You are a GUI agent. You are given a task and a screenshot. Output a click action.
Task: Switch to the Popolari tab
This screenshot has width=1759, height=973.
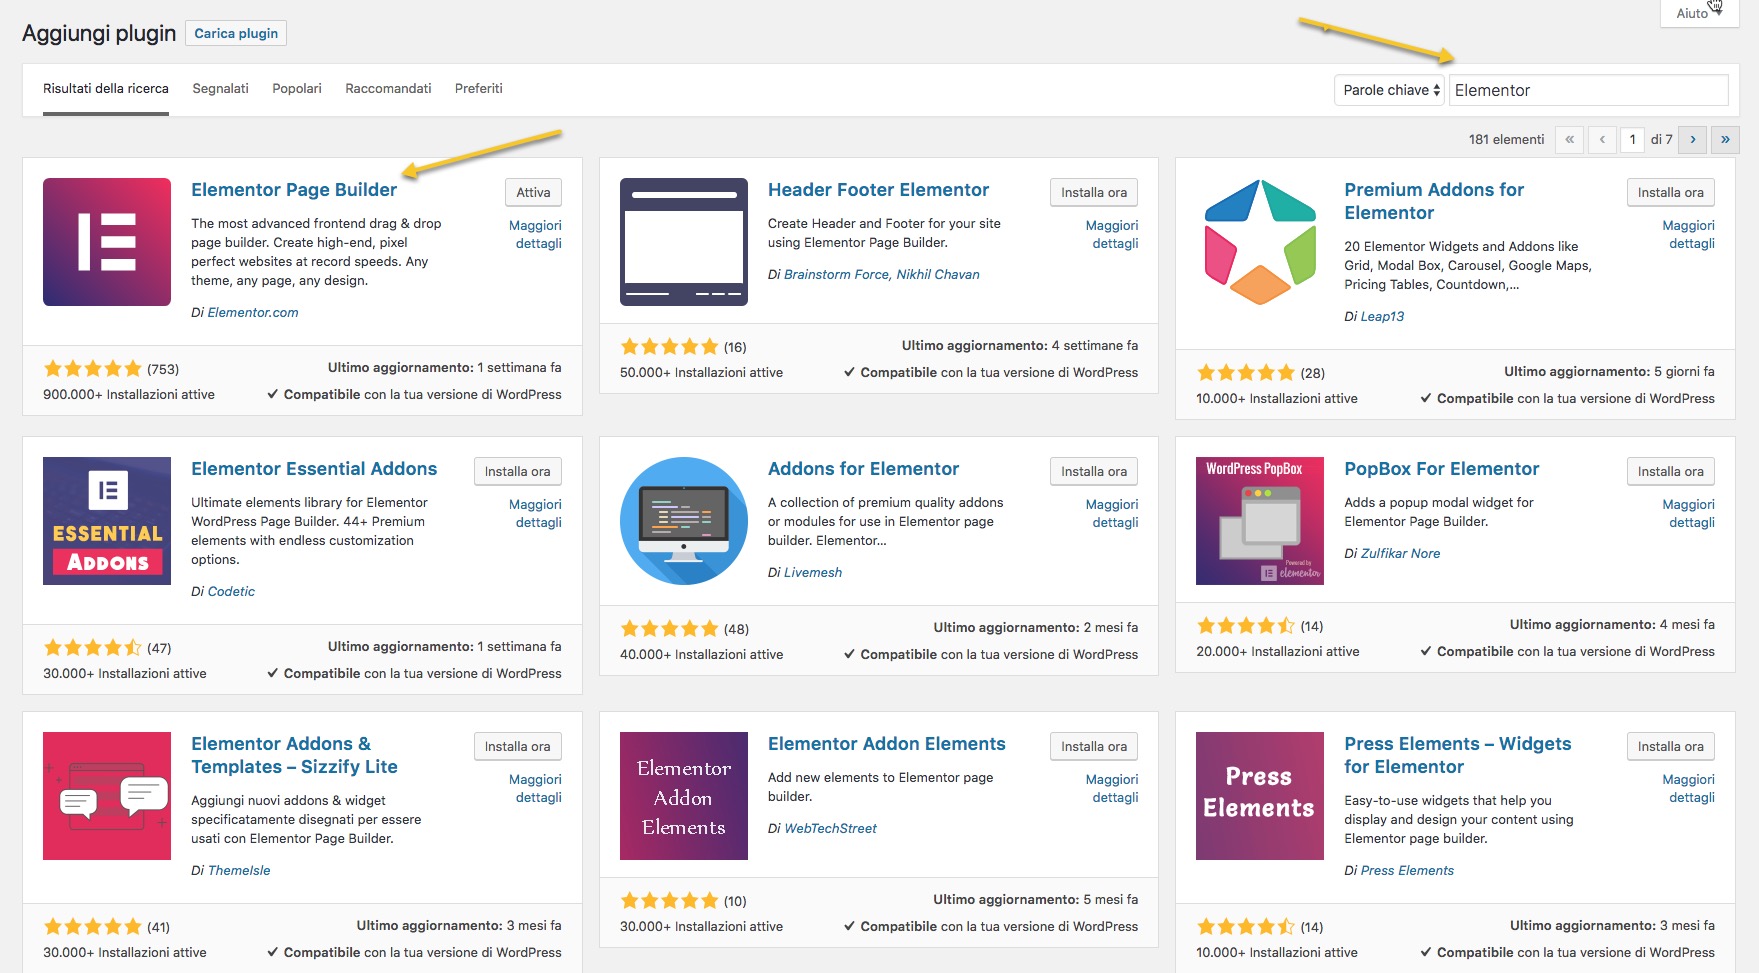pyautogui.click(x=297, y=89)
